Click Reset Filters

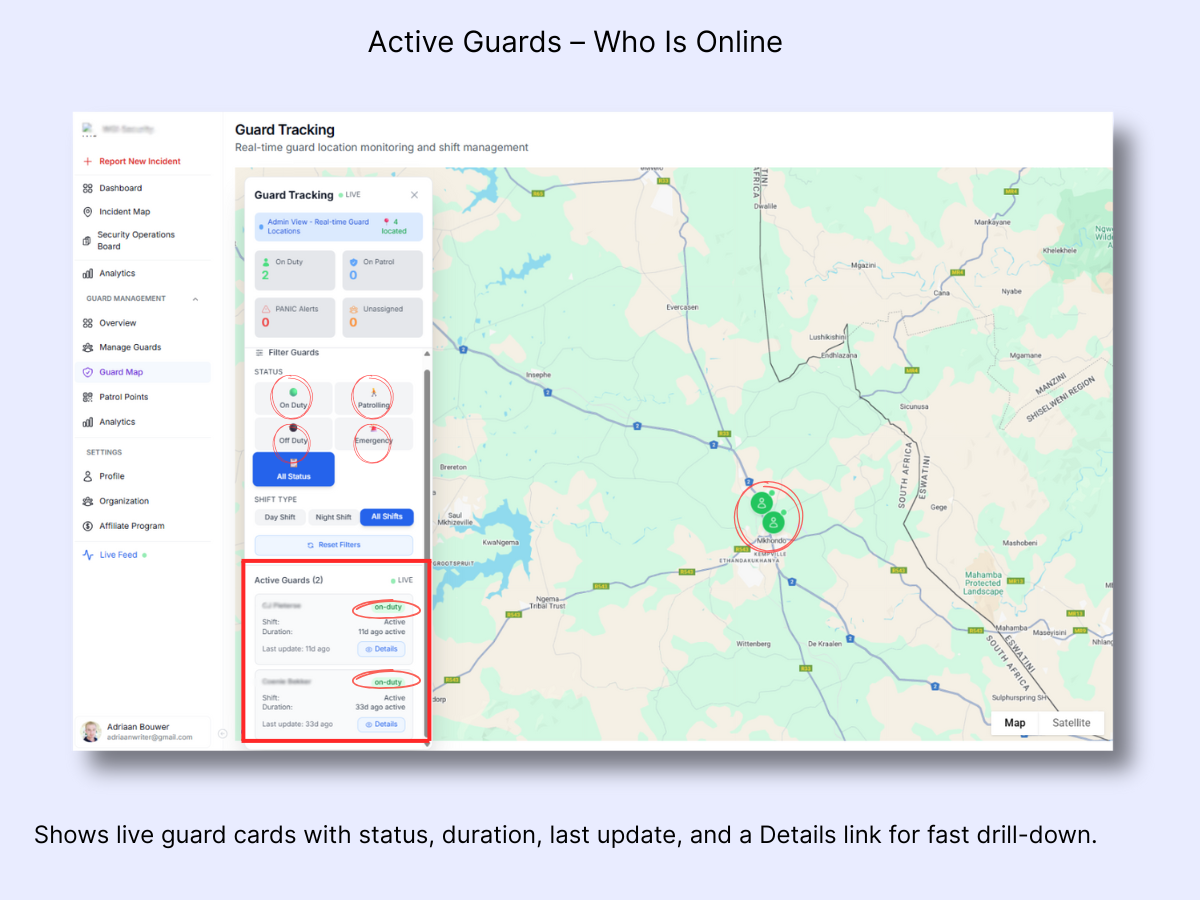coord(336,545)
